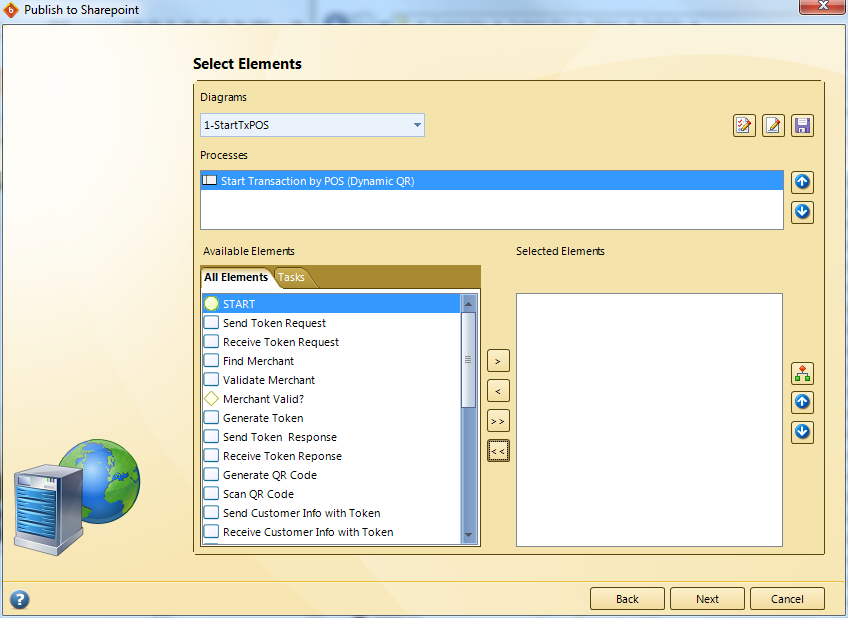The image size is (848, 618).
Task: Go Back to the previous step
Action: 627,599
